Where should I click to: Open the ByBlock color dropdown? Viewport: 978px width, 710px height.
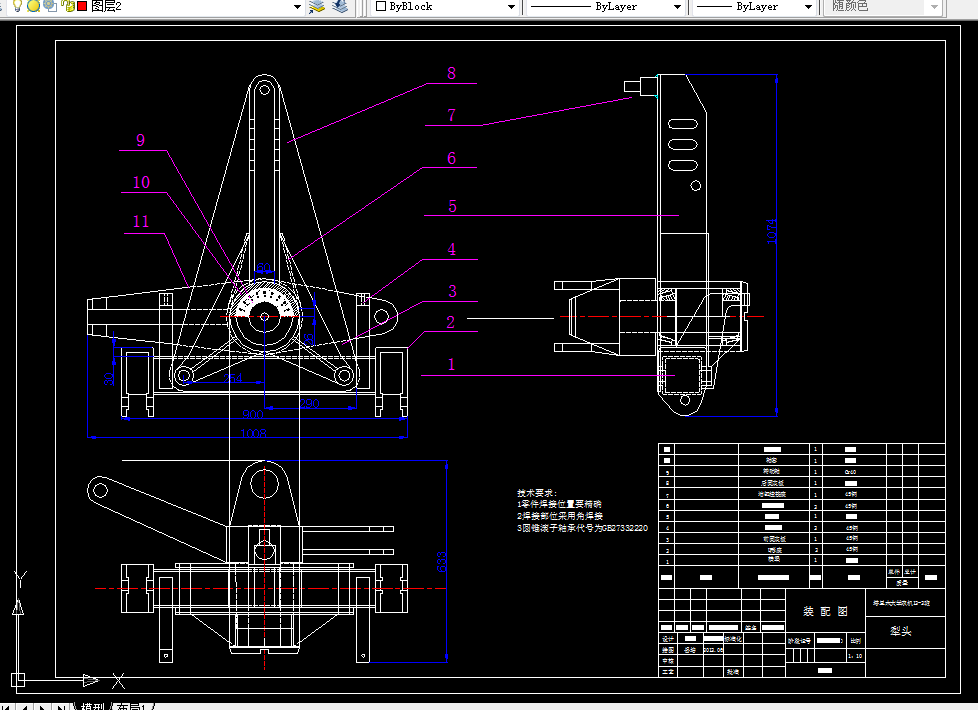click(x=511, y=7)
